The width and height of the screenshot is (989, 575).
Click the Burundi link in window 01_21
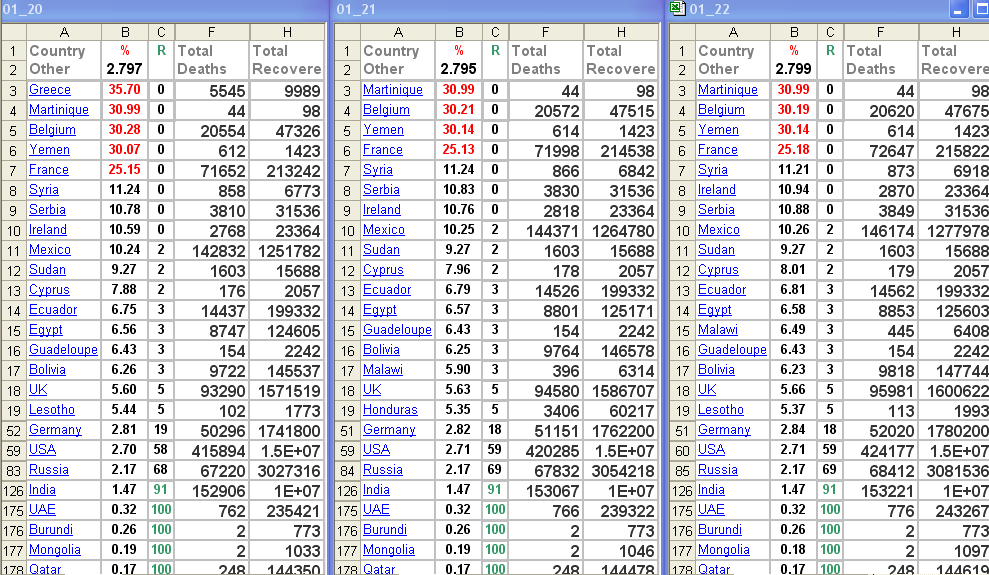385,530
